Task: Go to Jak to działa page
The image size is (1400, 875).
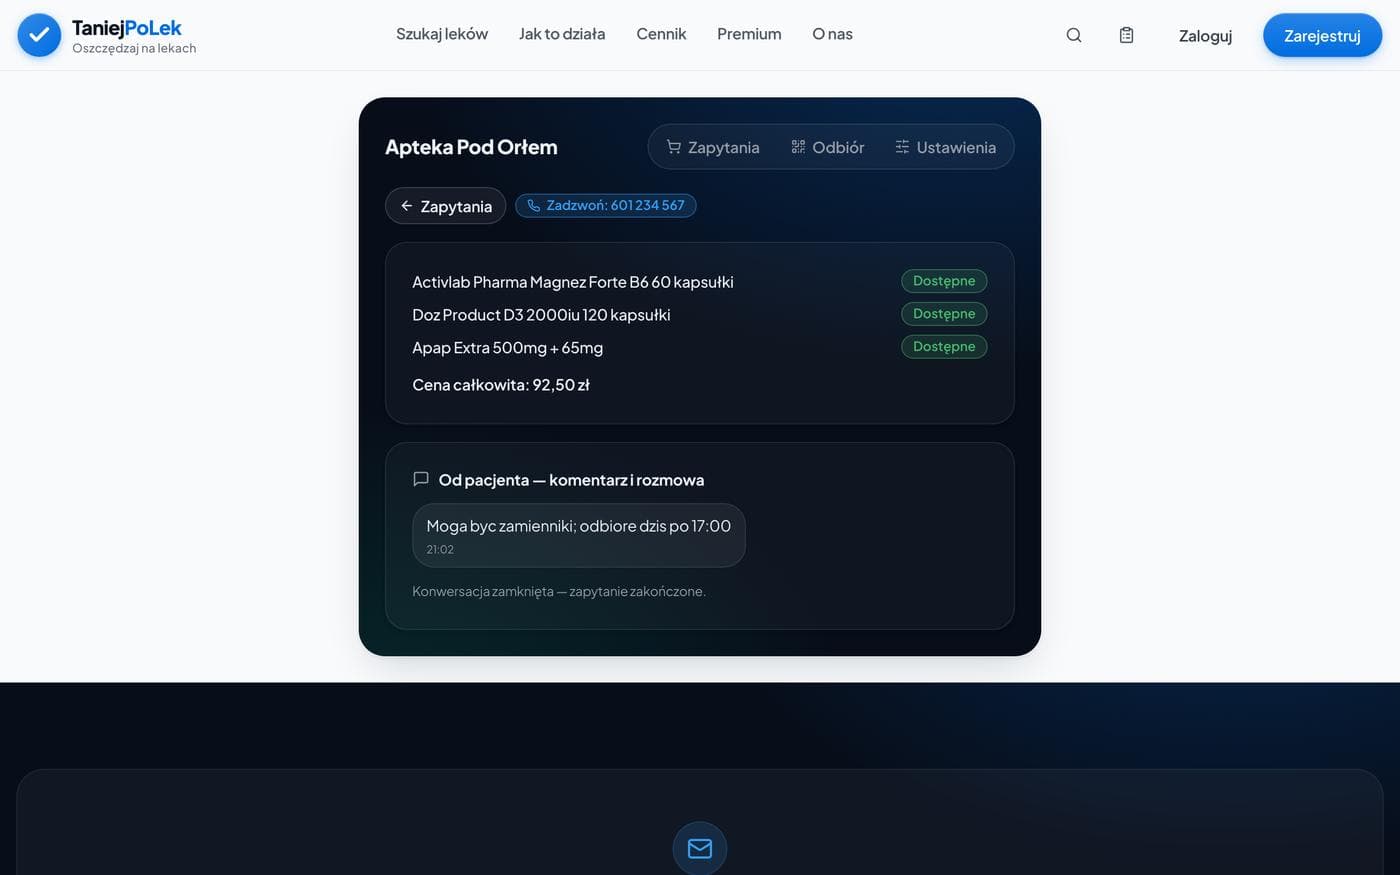Action: [562, 34]
